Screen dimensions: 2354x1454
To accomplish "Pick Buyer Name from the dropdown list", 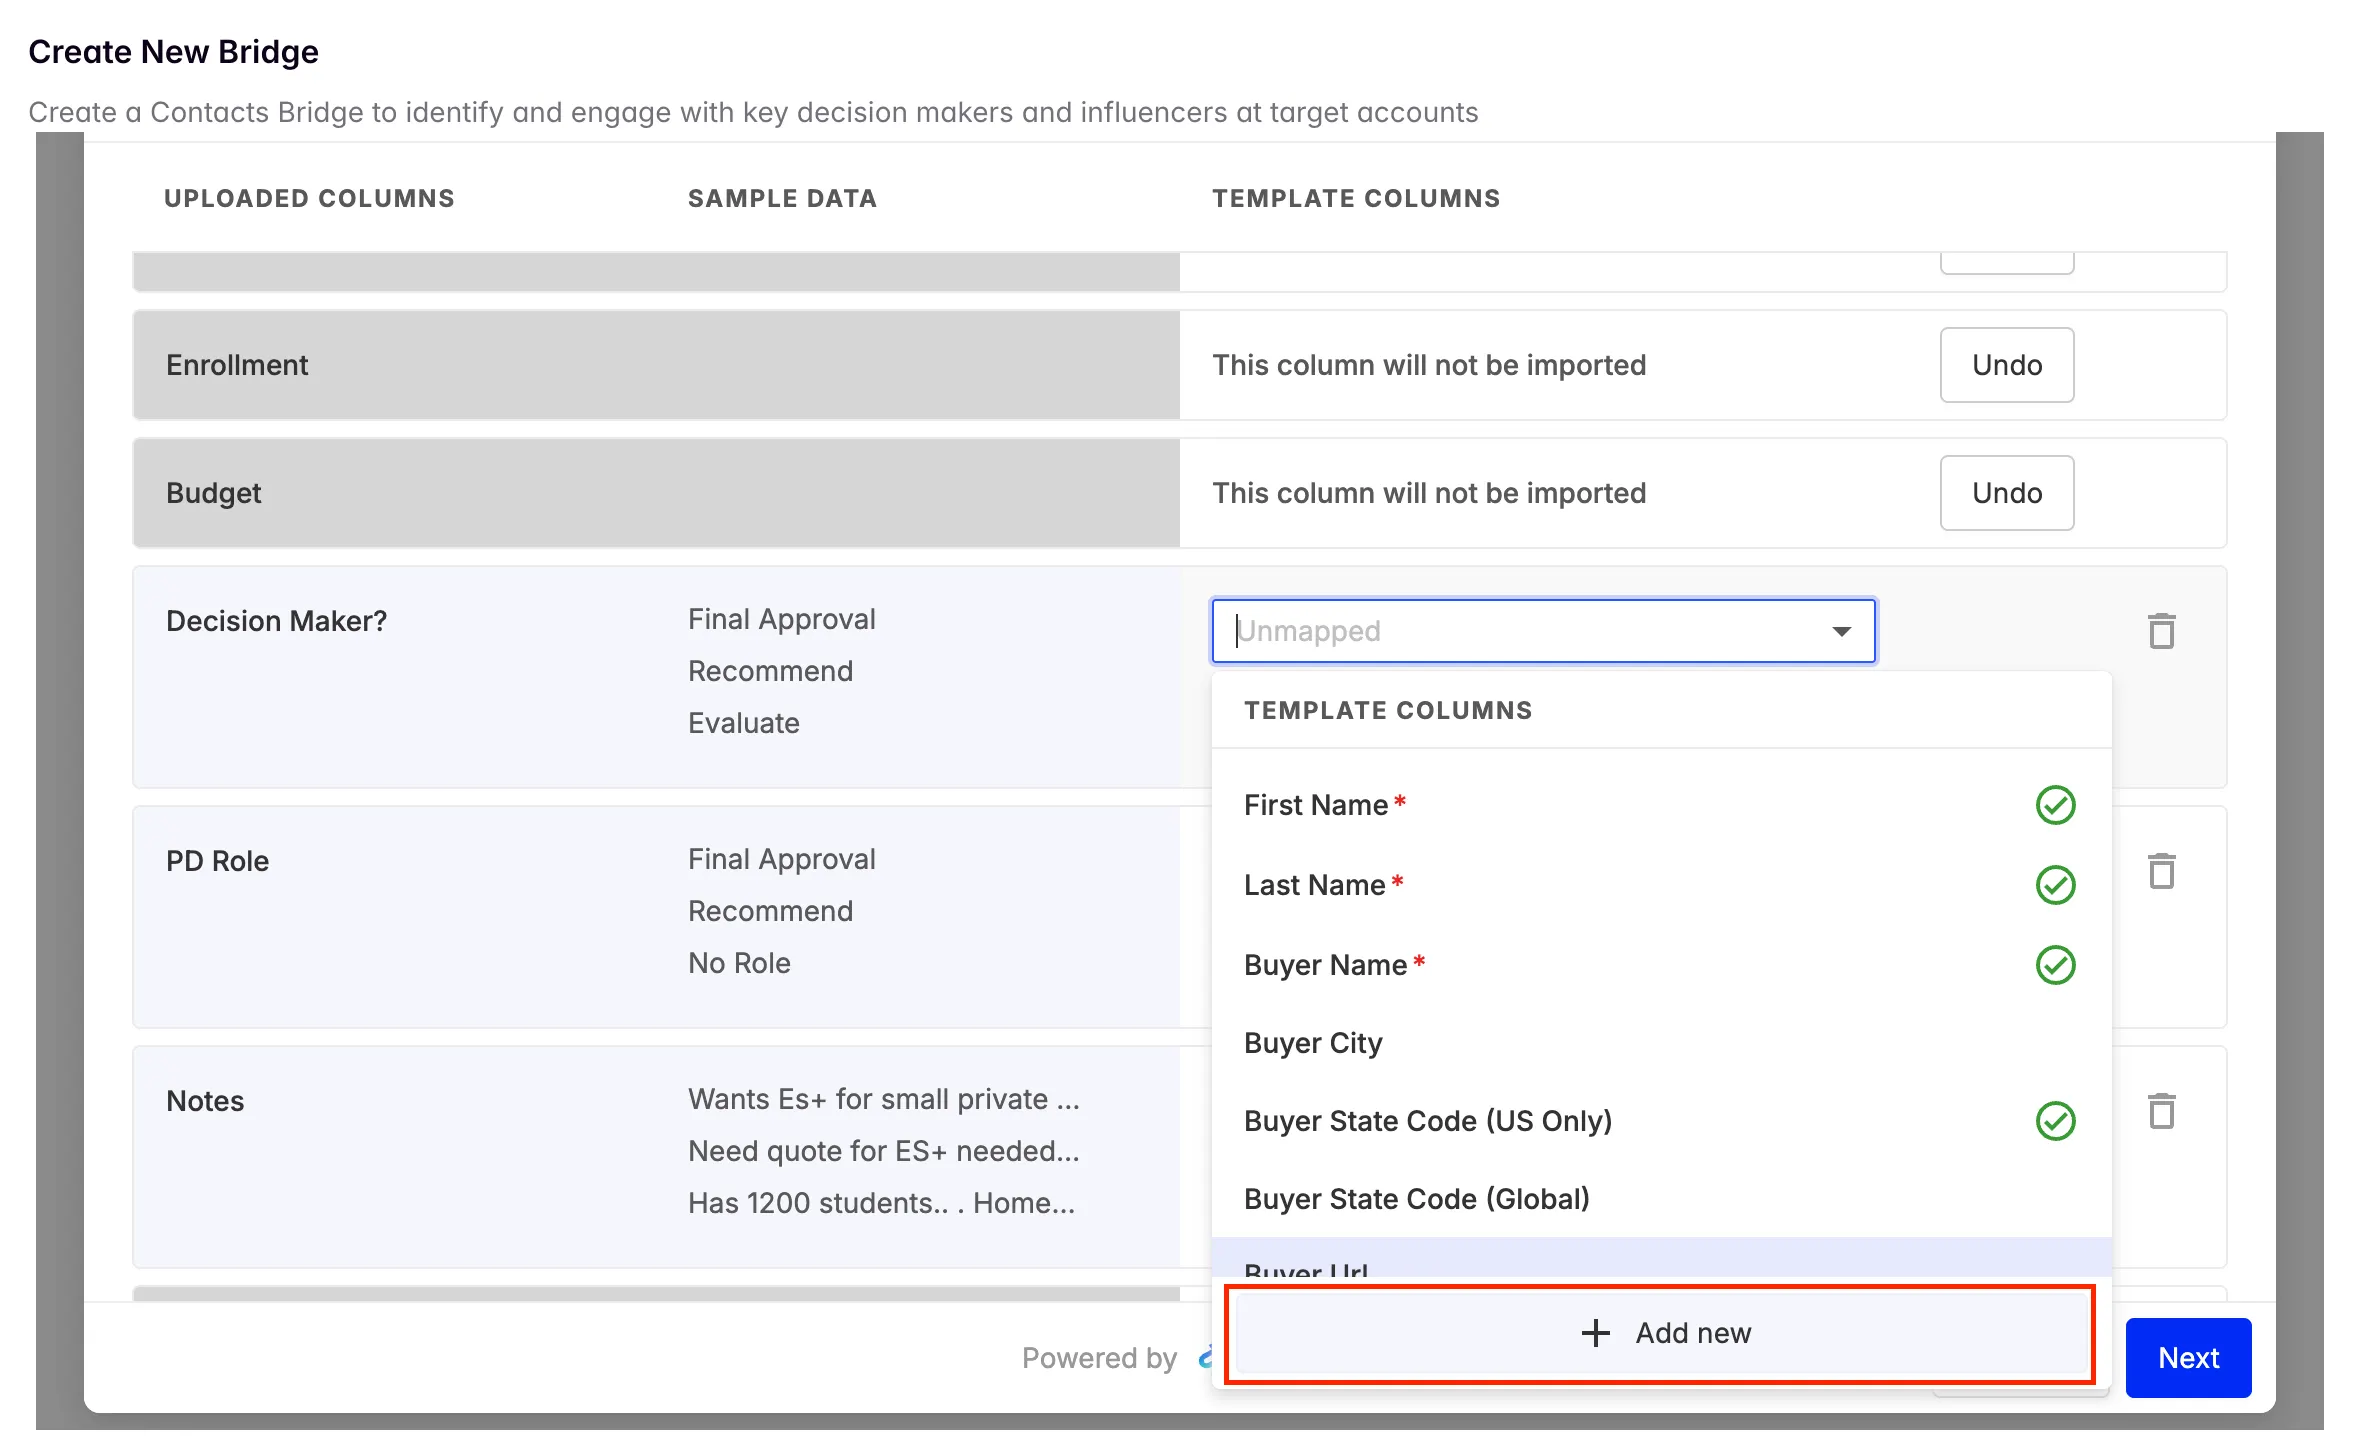I will point(1325,965).
